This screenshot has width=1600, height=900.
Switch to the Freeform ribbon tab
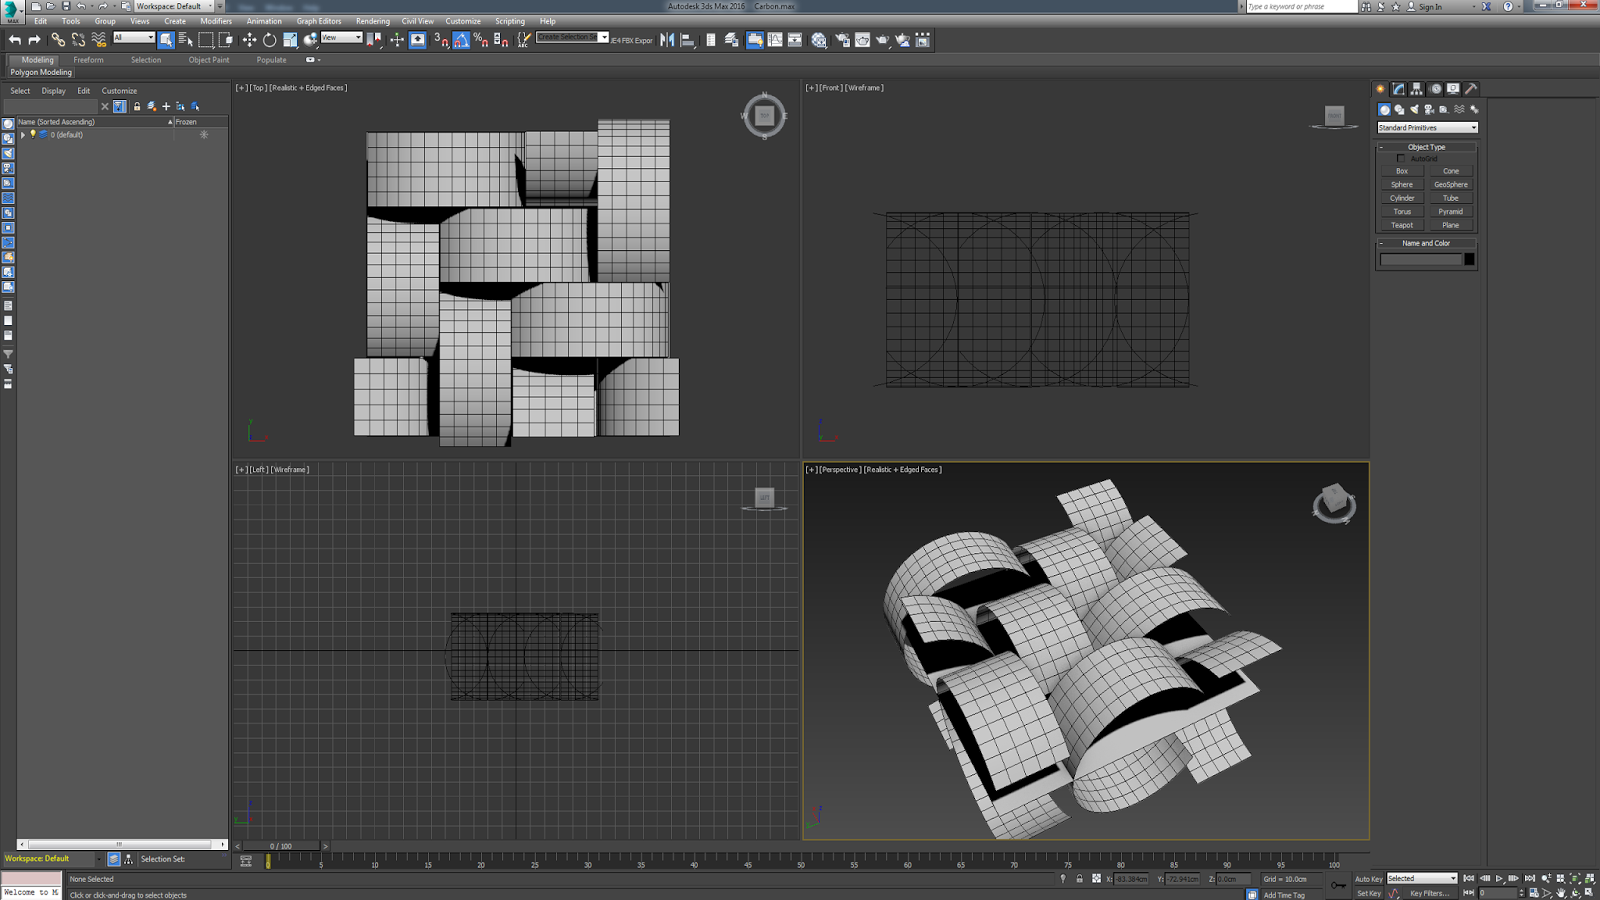click(x=88, y=60)
